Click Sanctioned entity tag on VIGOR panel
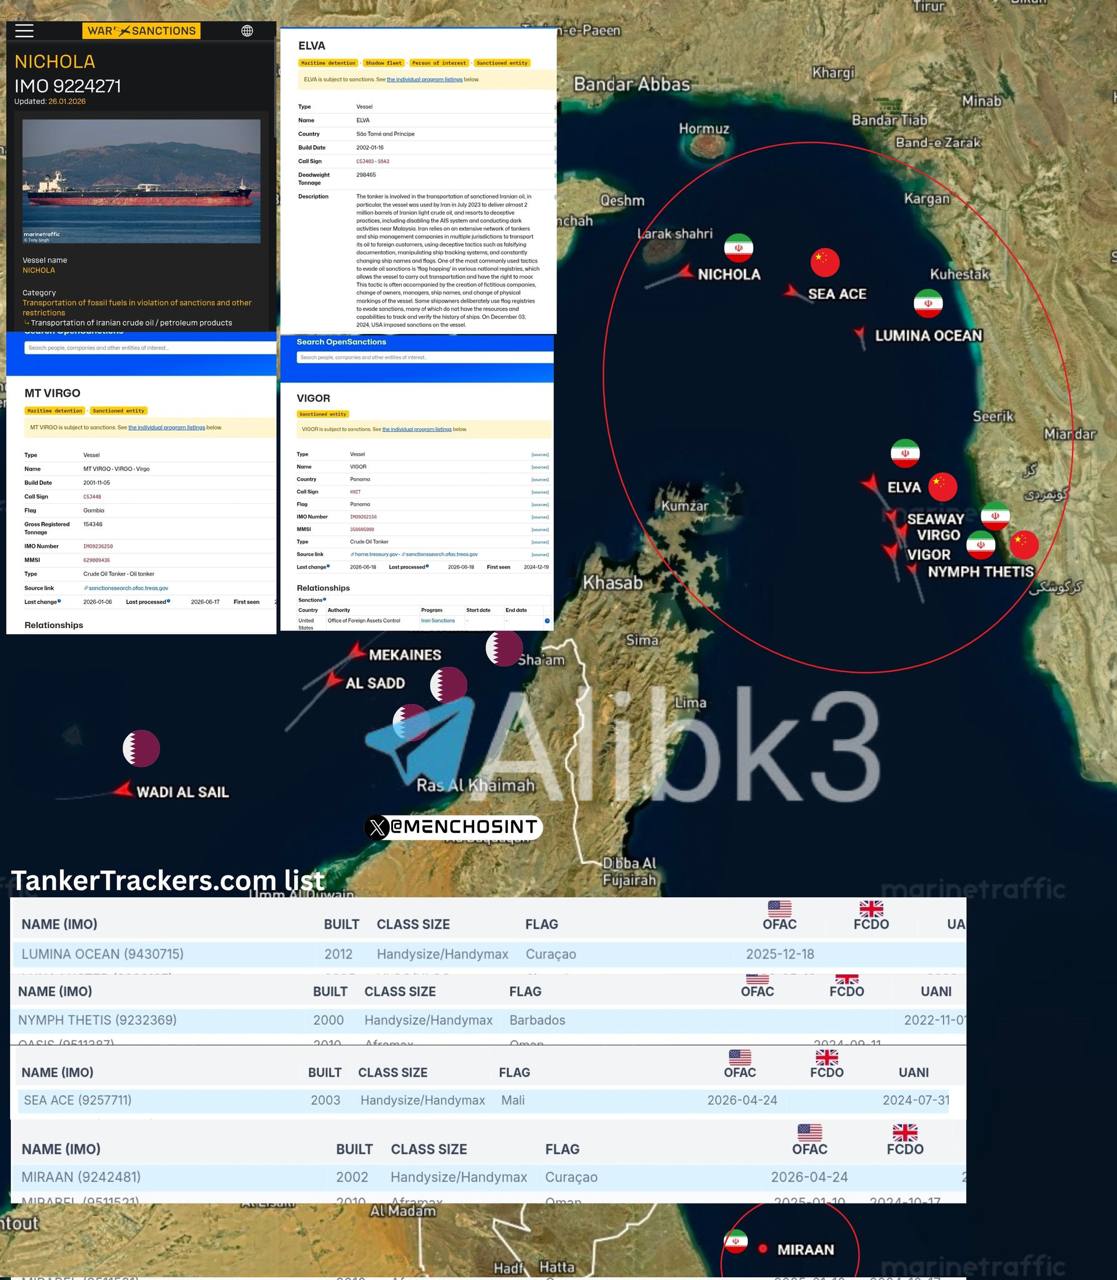The image size is (1117, 1280). point(323,414)
